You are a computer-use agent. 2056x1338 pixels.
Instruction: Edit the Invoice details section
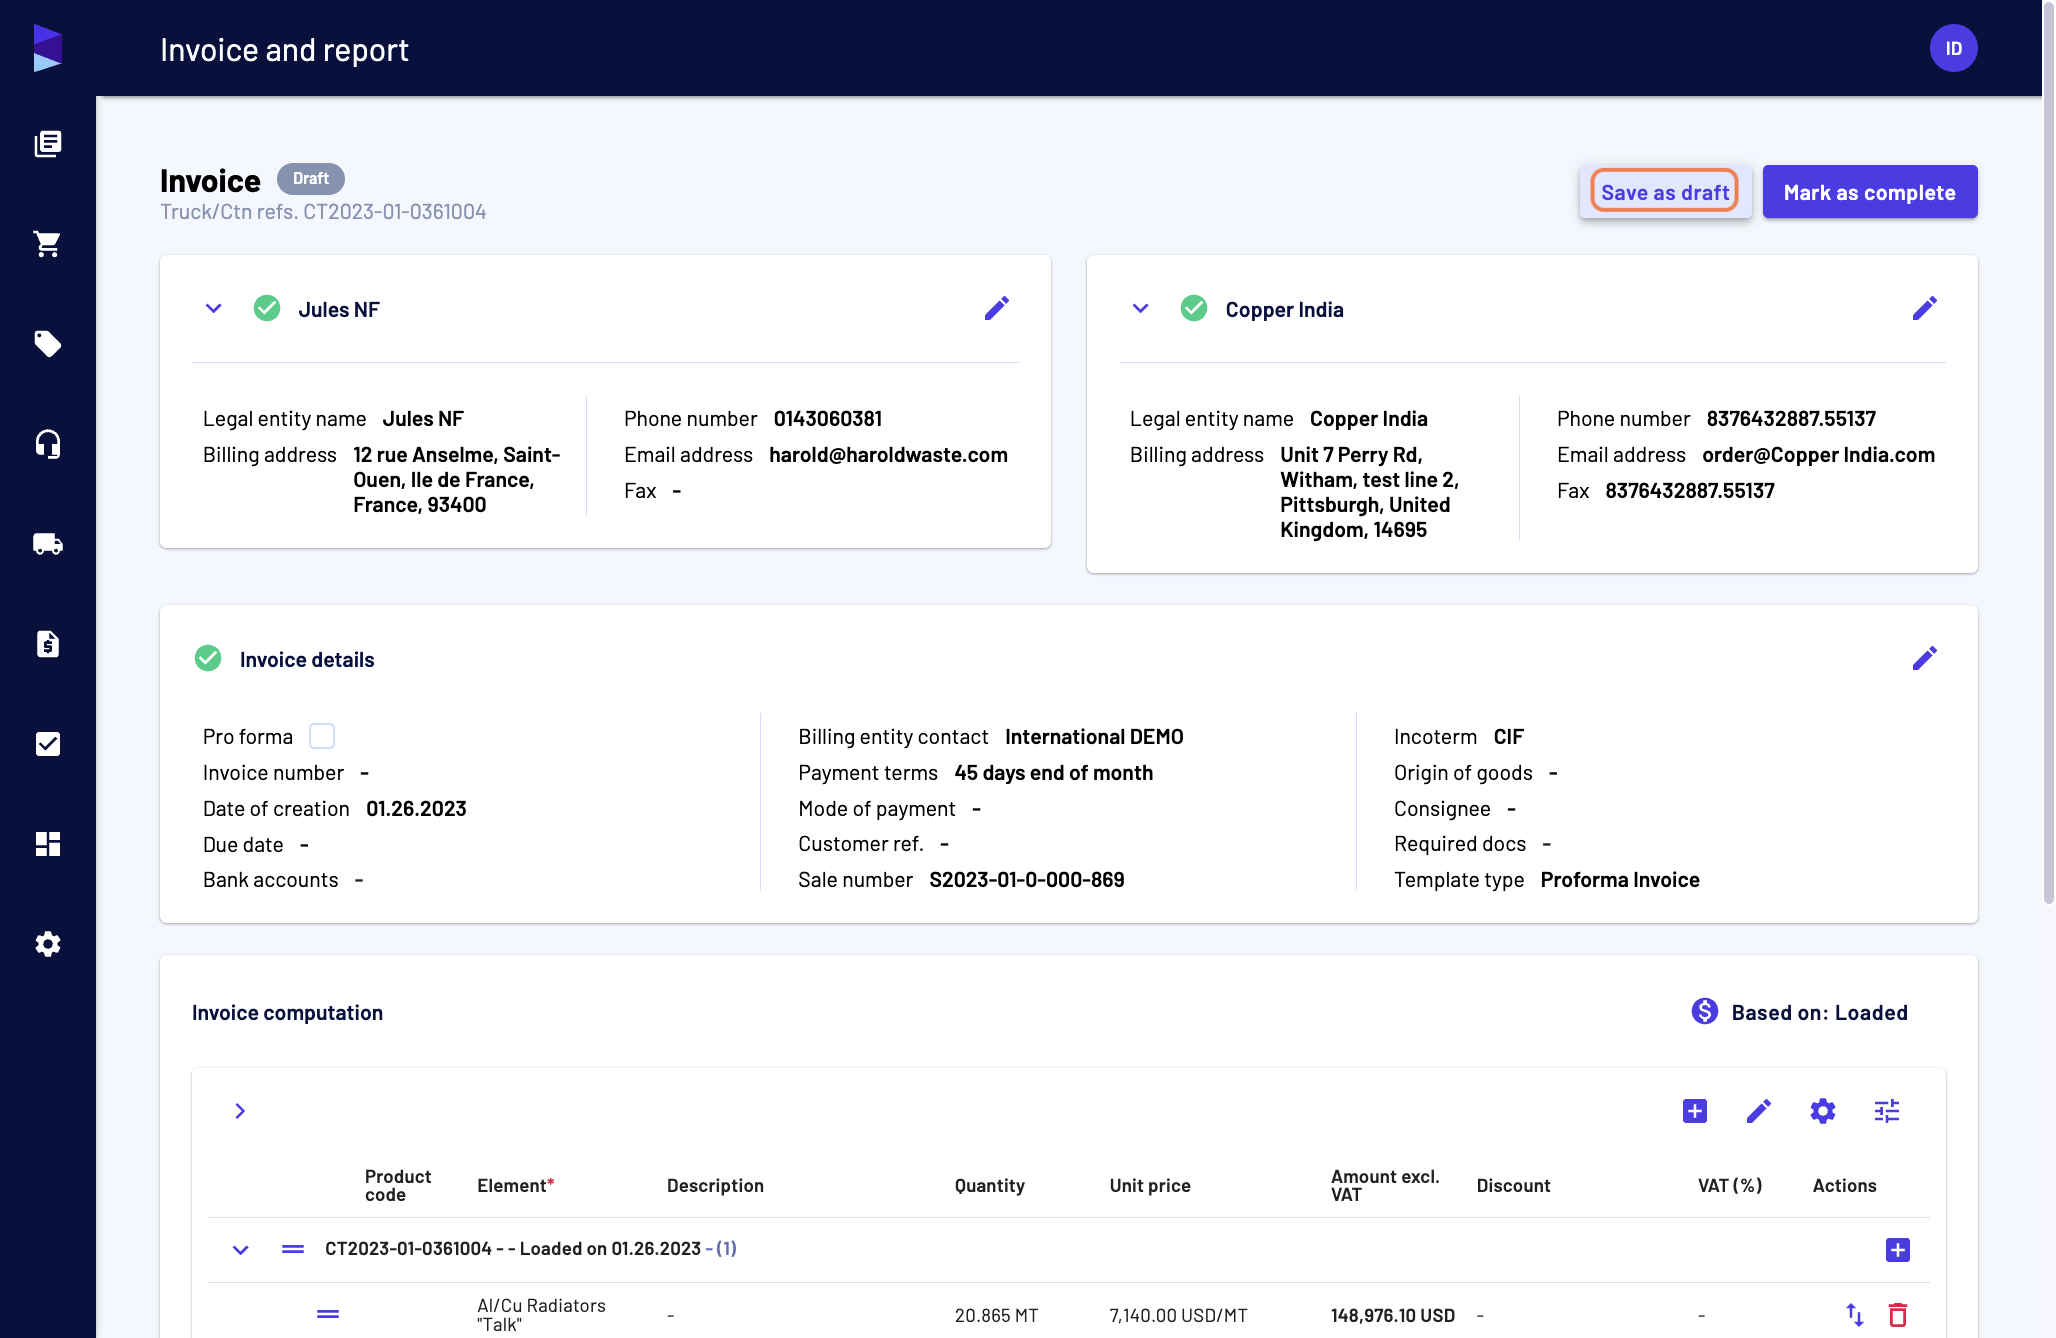click(1924, 658)
